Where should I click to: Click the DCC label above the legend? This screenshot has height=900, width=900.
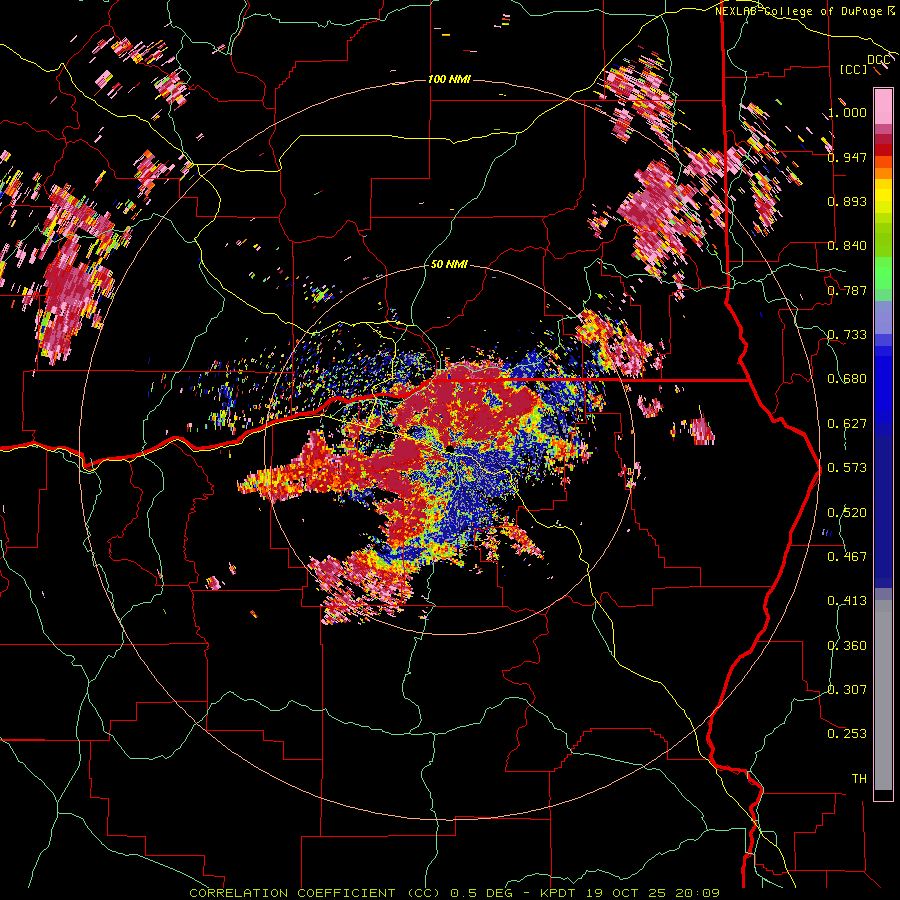tap(878, 60)
